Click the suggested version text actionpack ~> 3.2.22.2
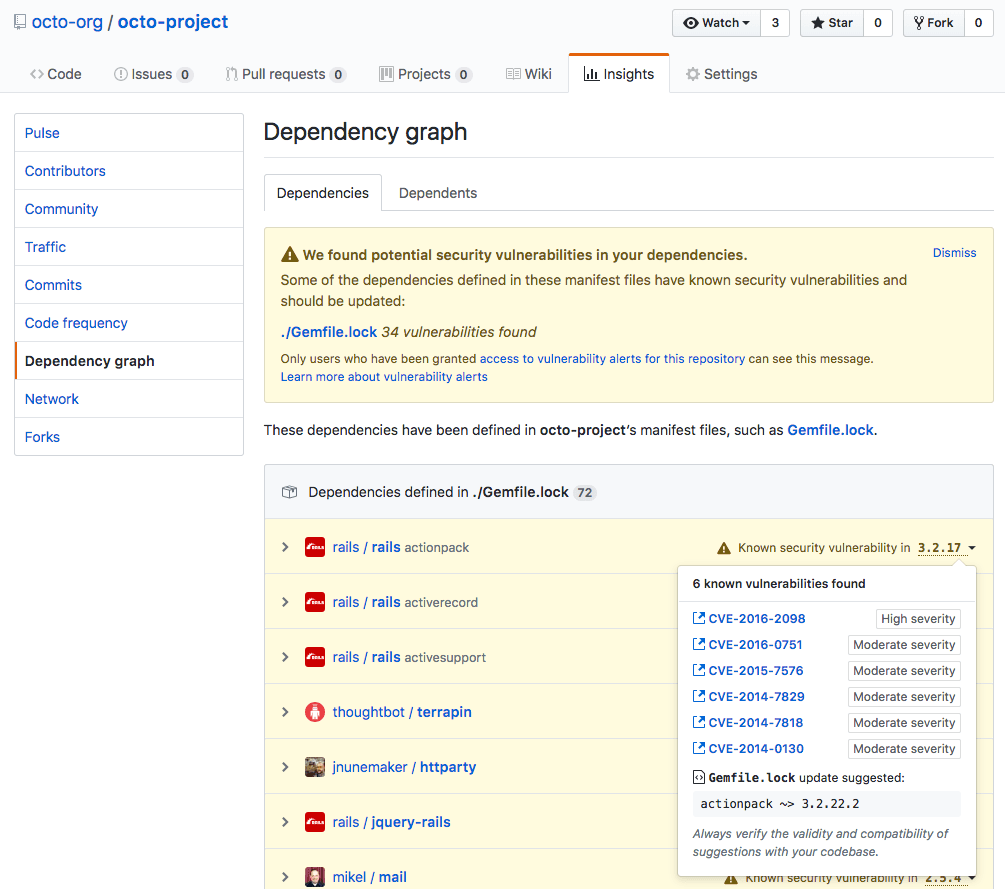This screenshot has width=1005, height=889. coord(779,804)
